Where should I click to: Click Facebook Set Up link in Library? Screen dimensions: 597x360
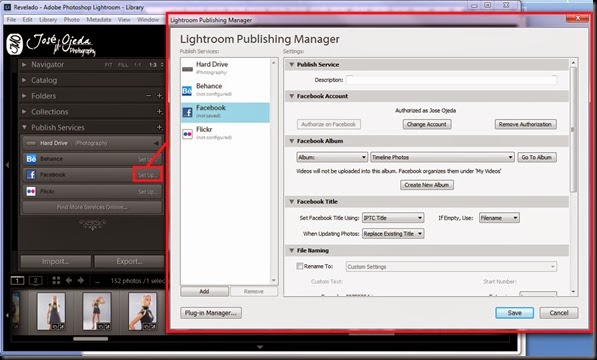point(147,175)
